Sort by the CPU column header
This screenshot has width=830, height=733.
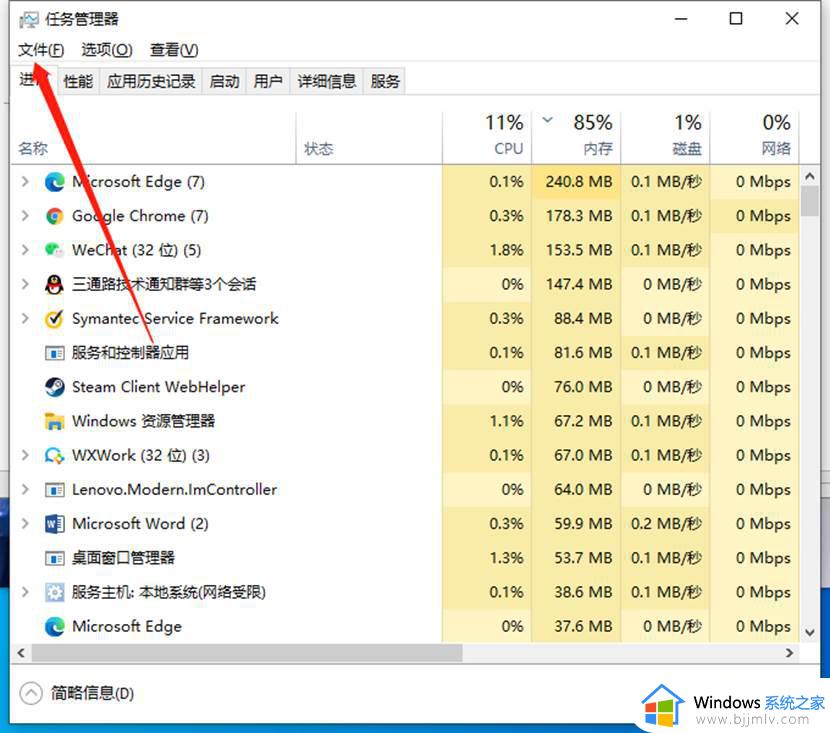coord(487,139)
